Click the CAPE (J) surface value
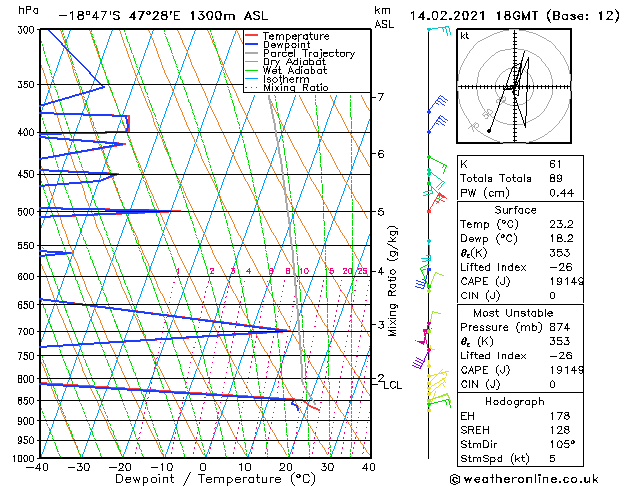This screenshot has height=486, width=629. pos(566,281)
